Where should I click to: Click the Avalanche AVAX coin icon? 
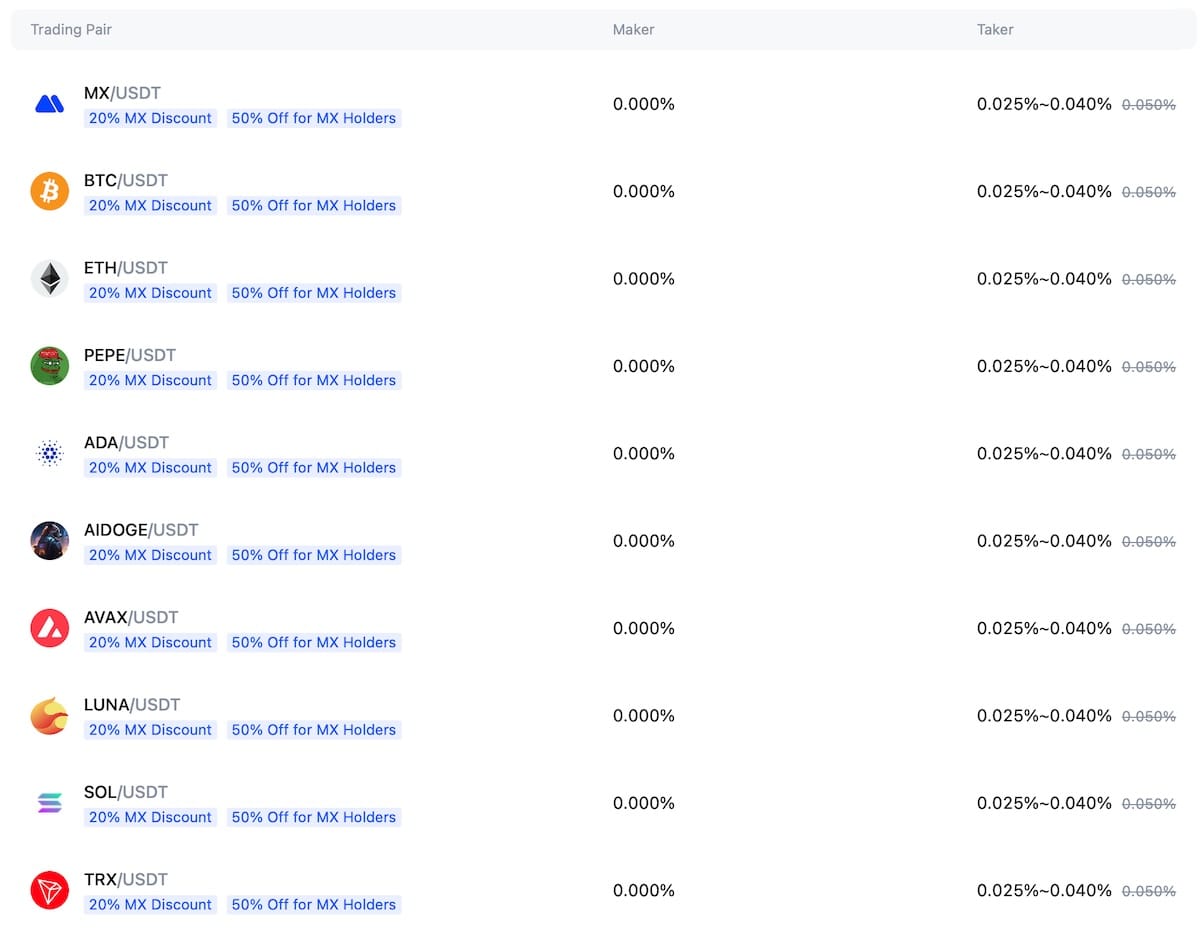(49, 628)
